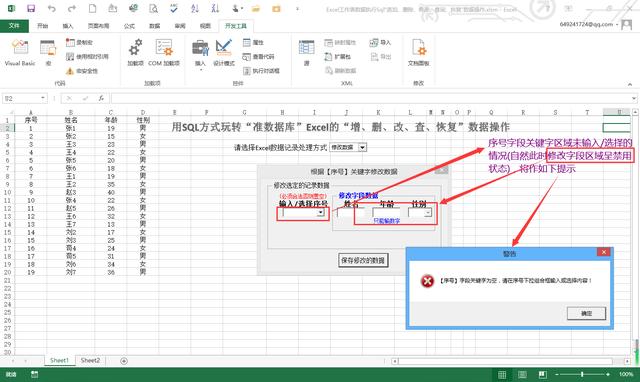Open the File (文件) tab

point(14,26)
